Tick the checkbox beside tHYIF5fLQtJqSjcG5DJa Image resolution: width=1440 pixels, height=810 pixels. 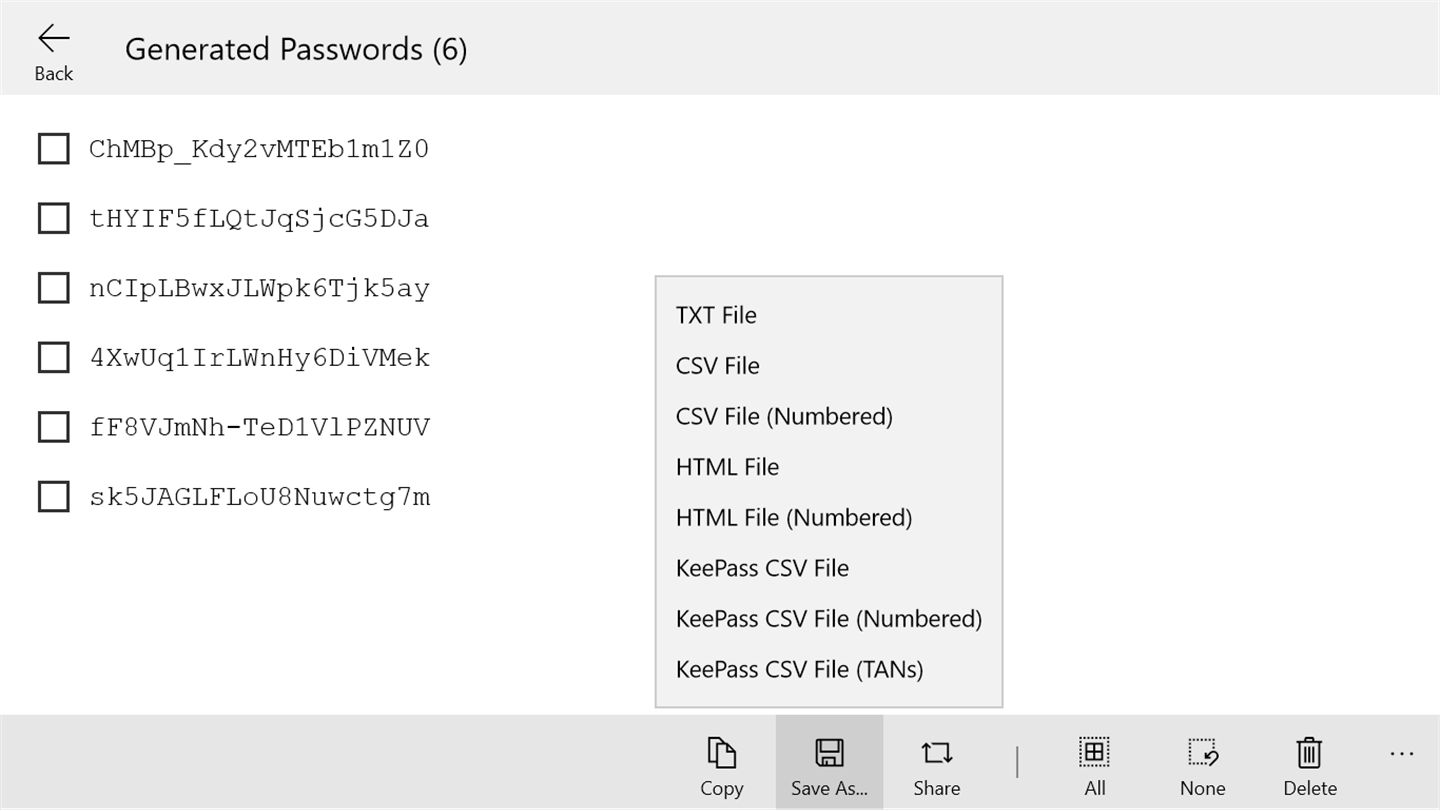pos(53,218)
